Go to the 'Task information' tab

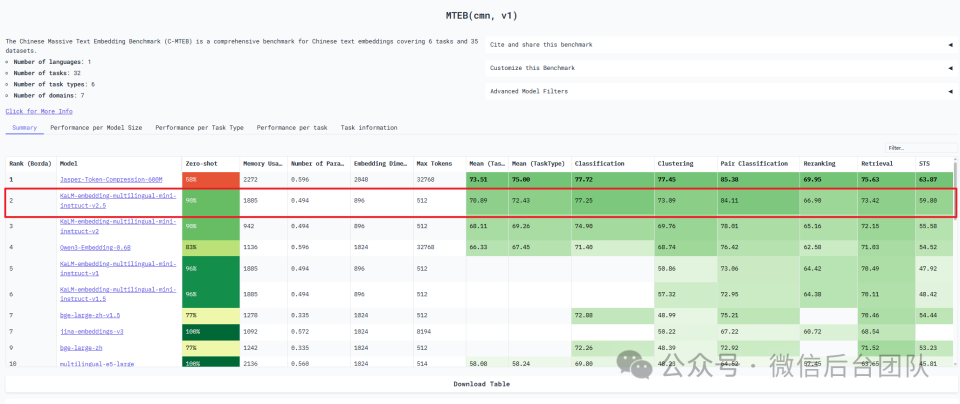(369, 128)
